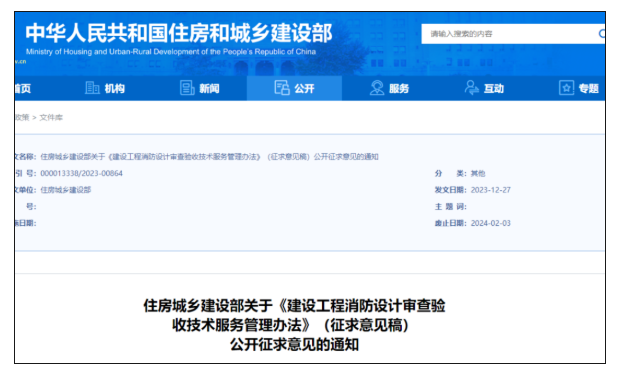Click the 机构 building icon

coord(92,88)
